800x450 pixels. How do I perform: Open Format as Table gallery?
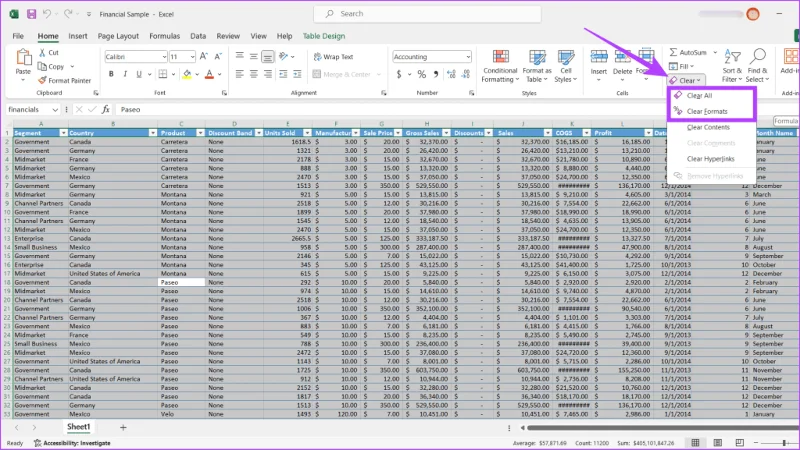537,66
